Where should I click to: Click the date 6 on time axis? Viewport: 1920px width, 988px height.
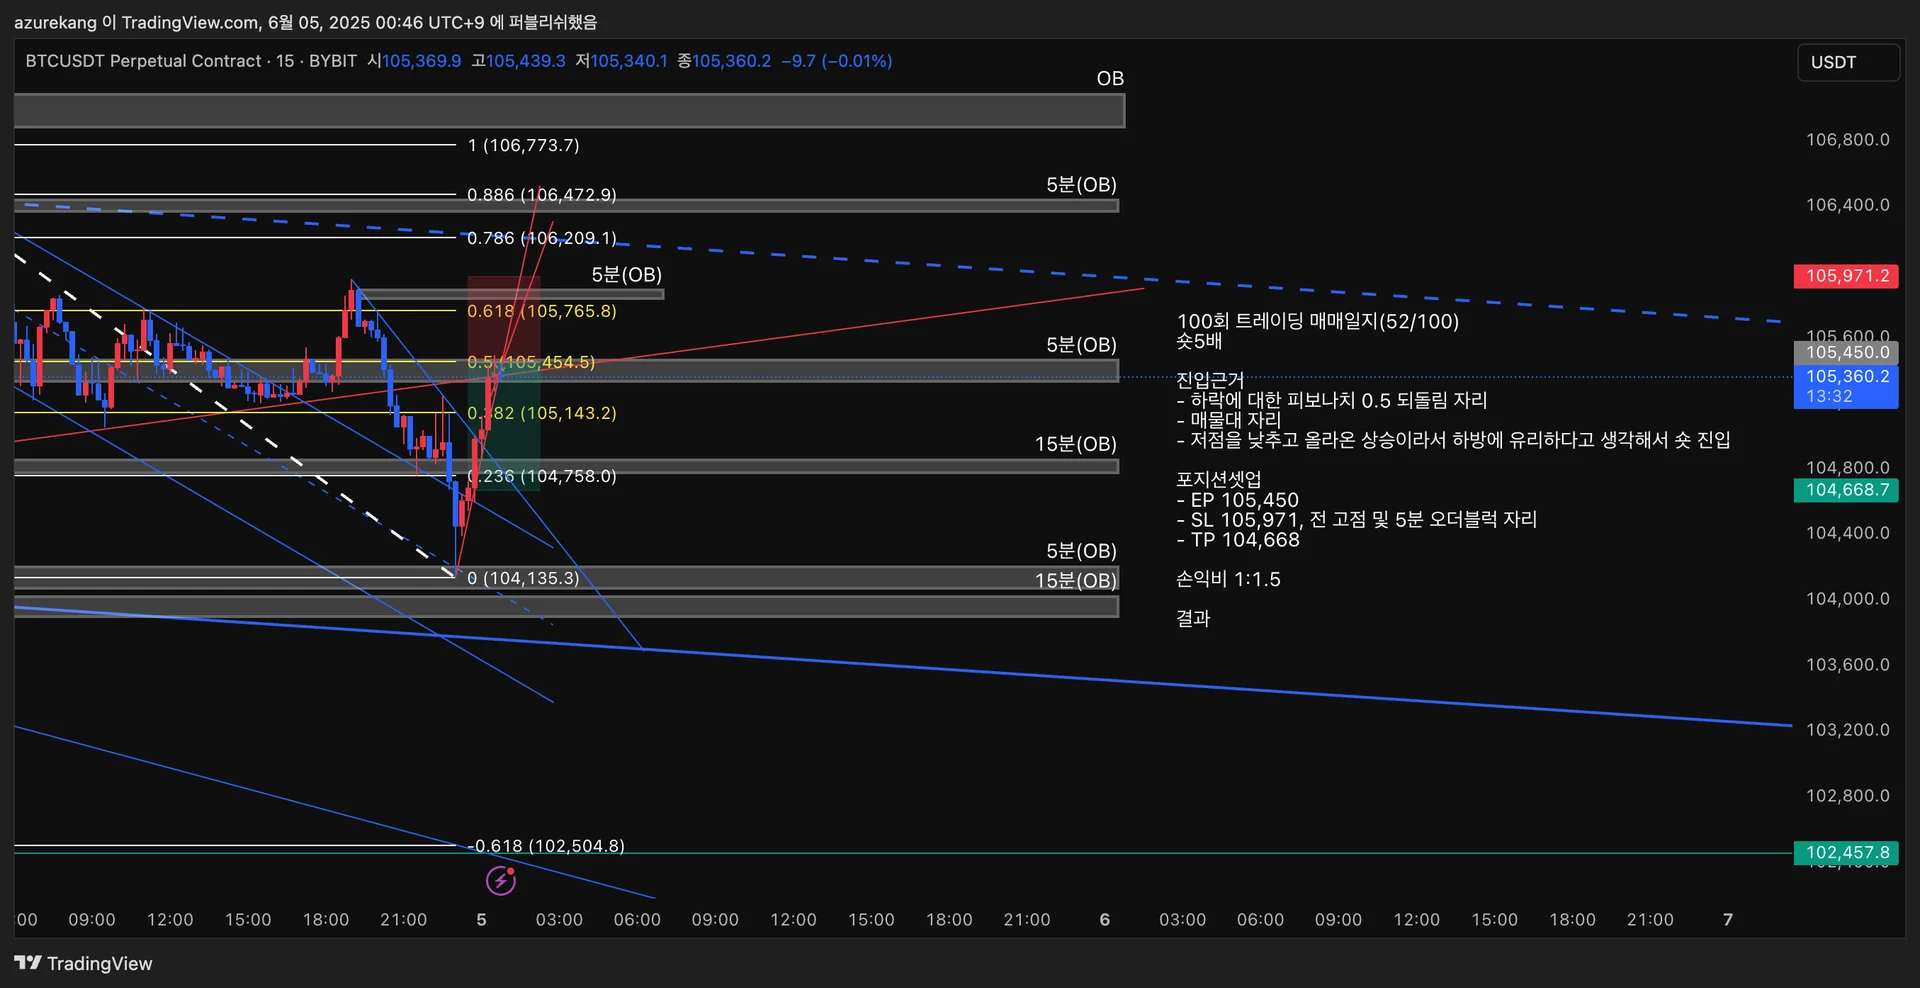(1105, 919)
